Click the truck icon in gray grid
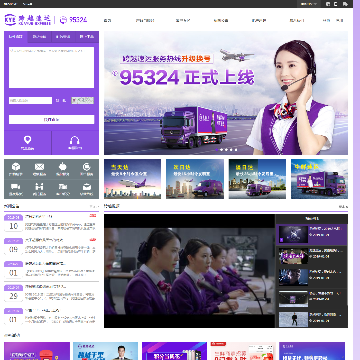 pos(16,187)
